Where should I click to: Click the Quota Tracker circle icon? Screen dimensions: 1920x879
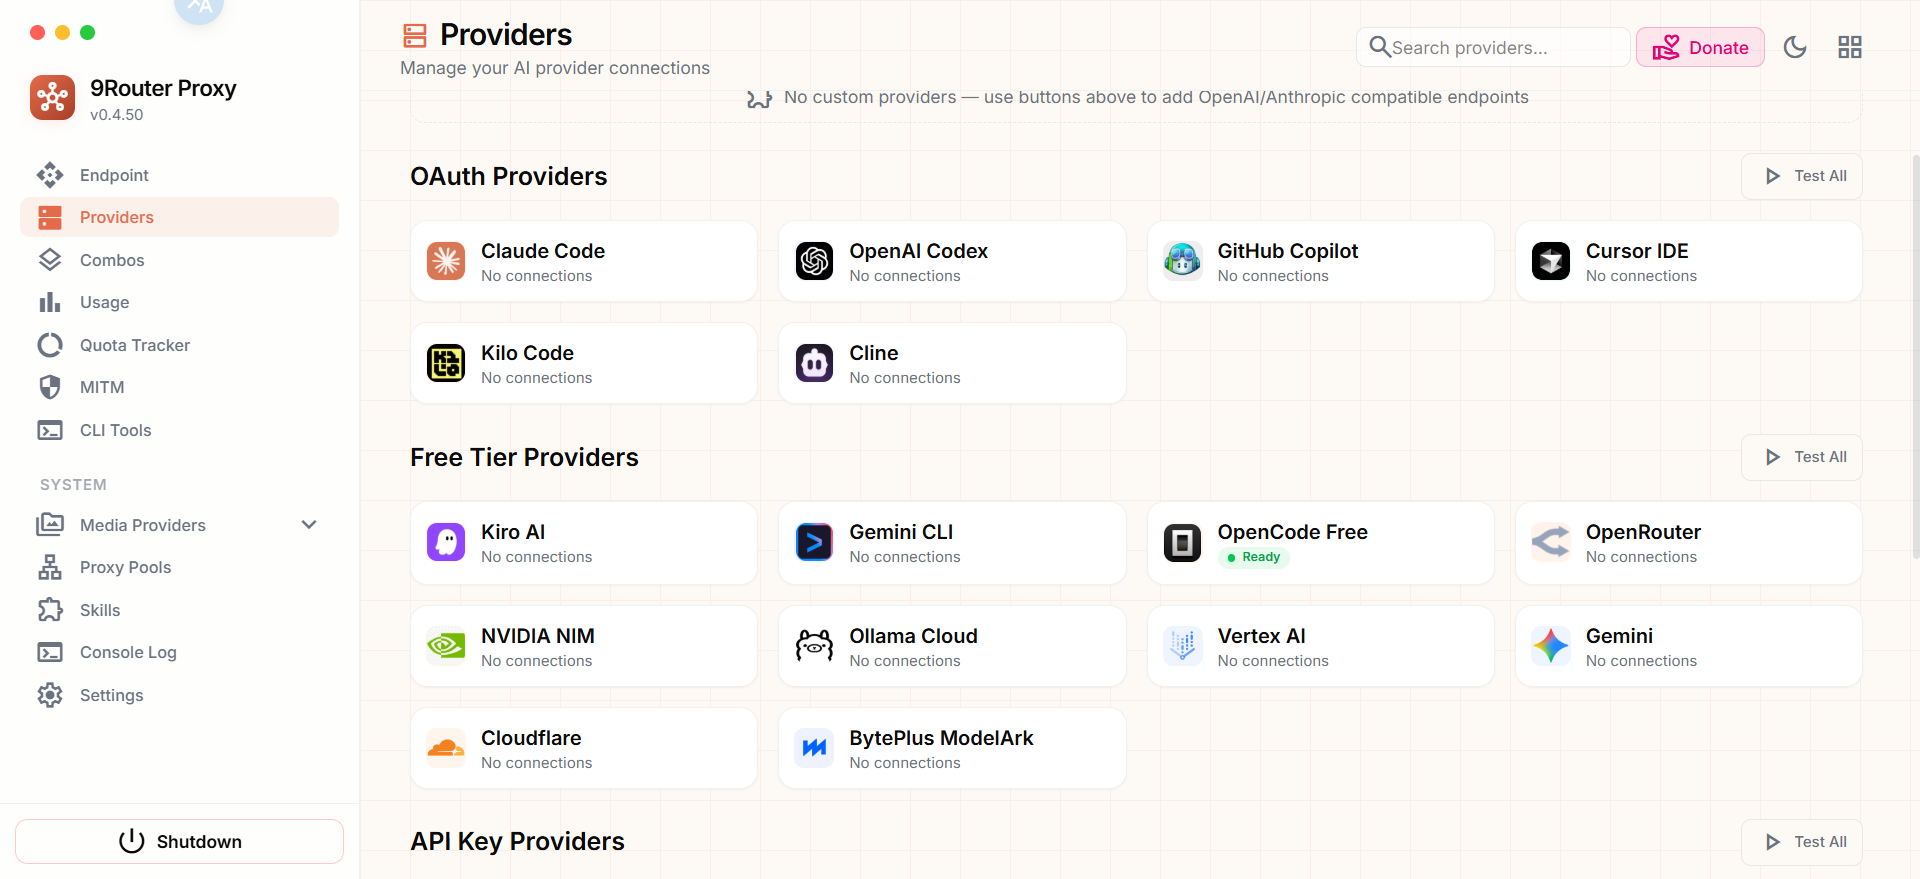coord(50,345)
